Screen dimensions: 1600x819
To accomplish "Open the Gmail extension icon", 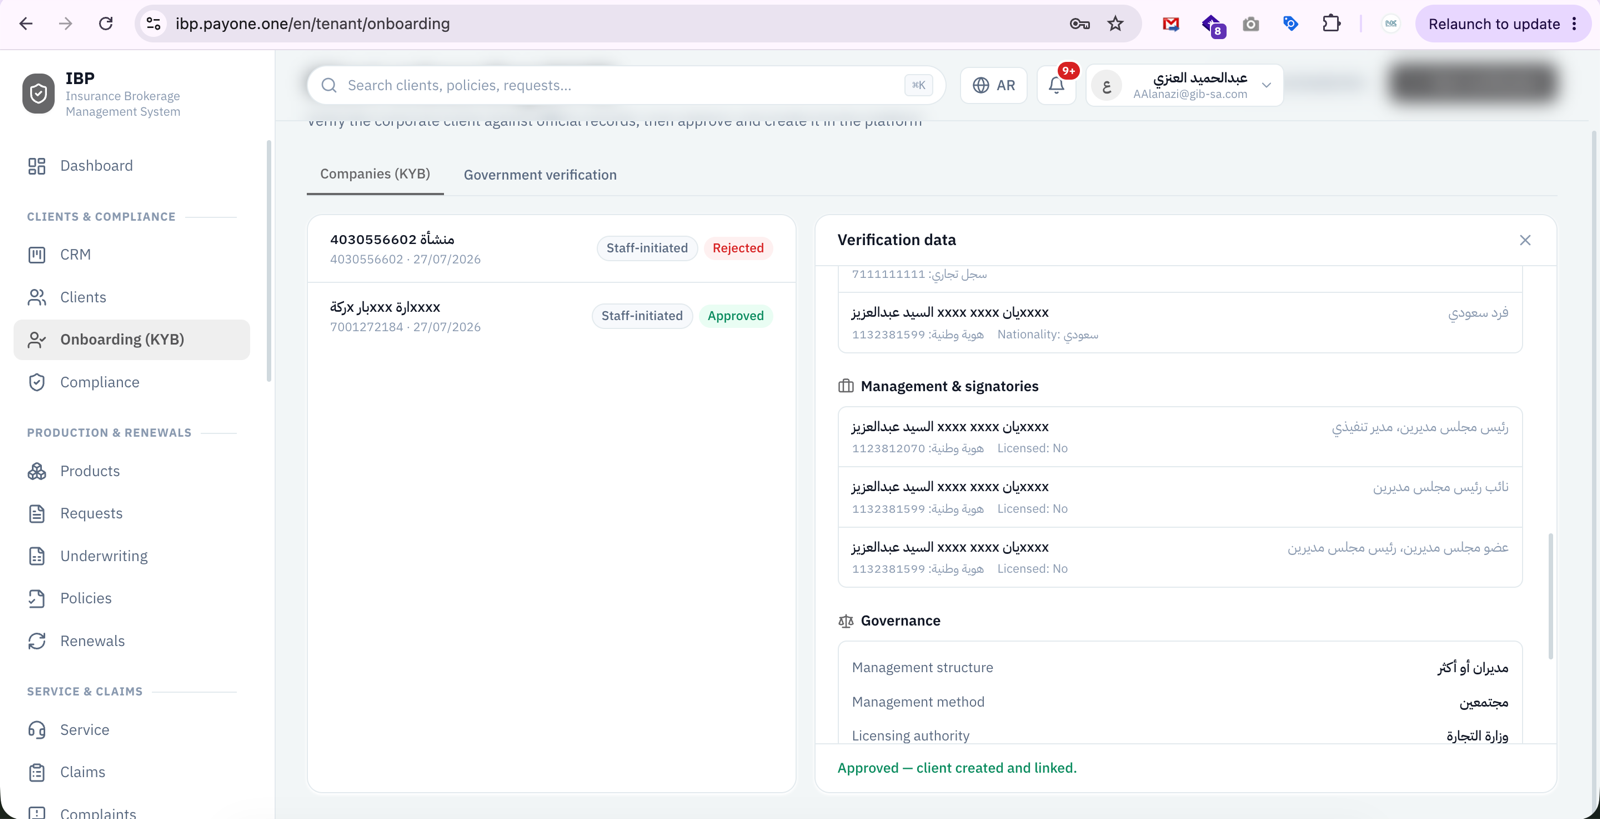I will coord(1171,24).
